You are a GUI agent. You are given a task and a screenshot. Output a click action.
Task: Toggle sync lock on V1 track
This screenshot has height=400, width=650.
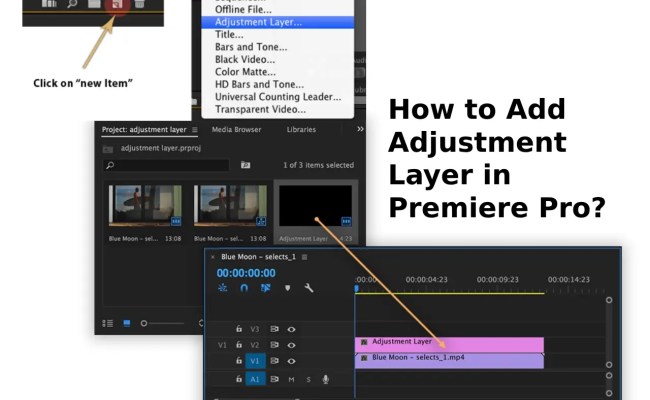(x=274, y=361)
